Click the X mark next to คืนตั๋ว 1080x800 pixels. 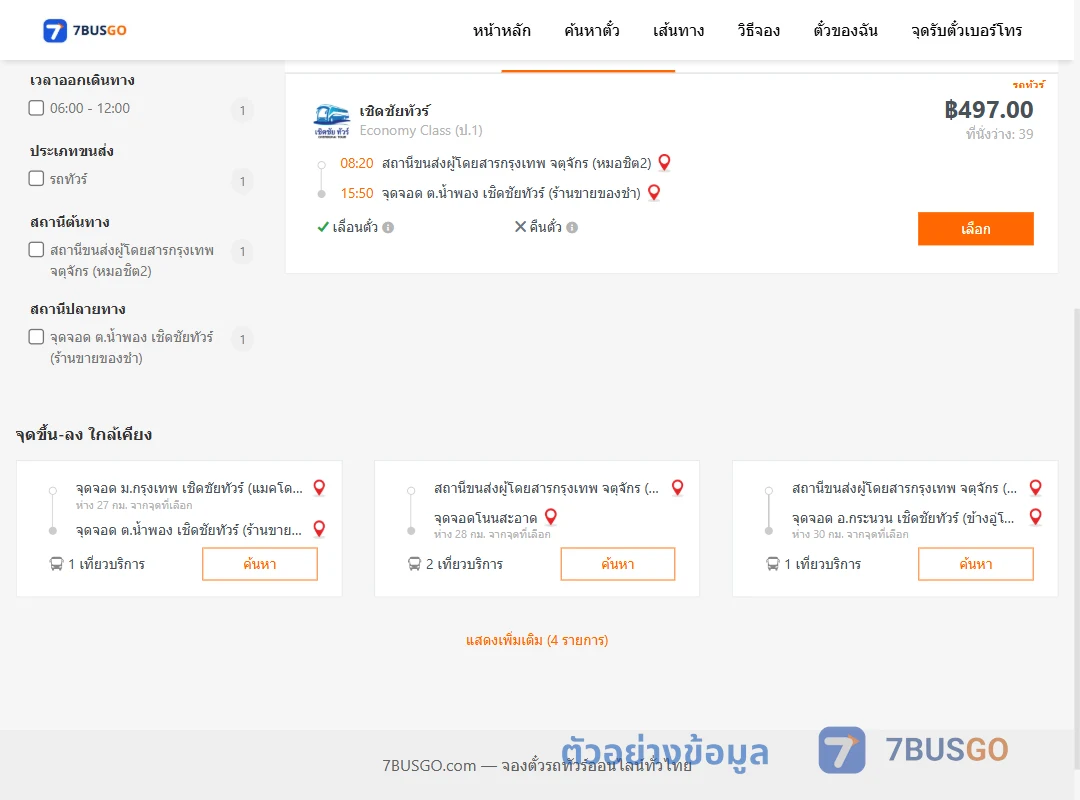[521, 227]
